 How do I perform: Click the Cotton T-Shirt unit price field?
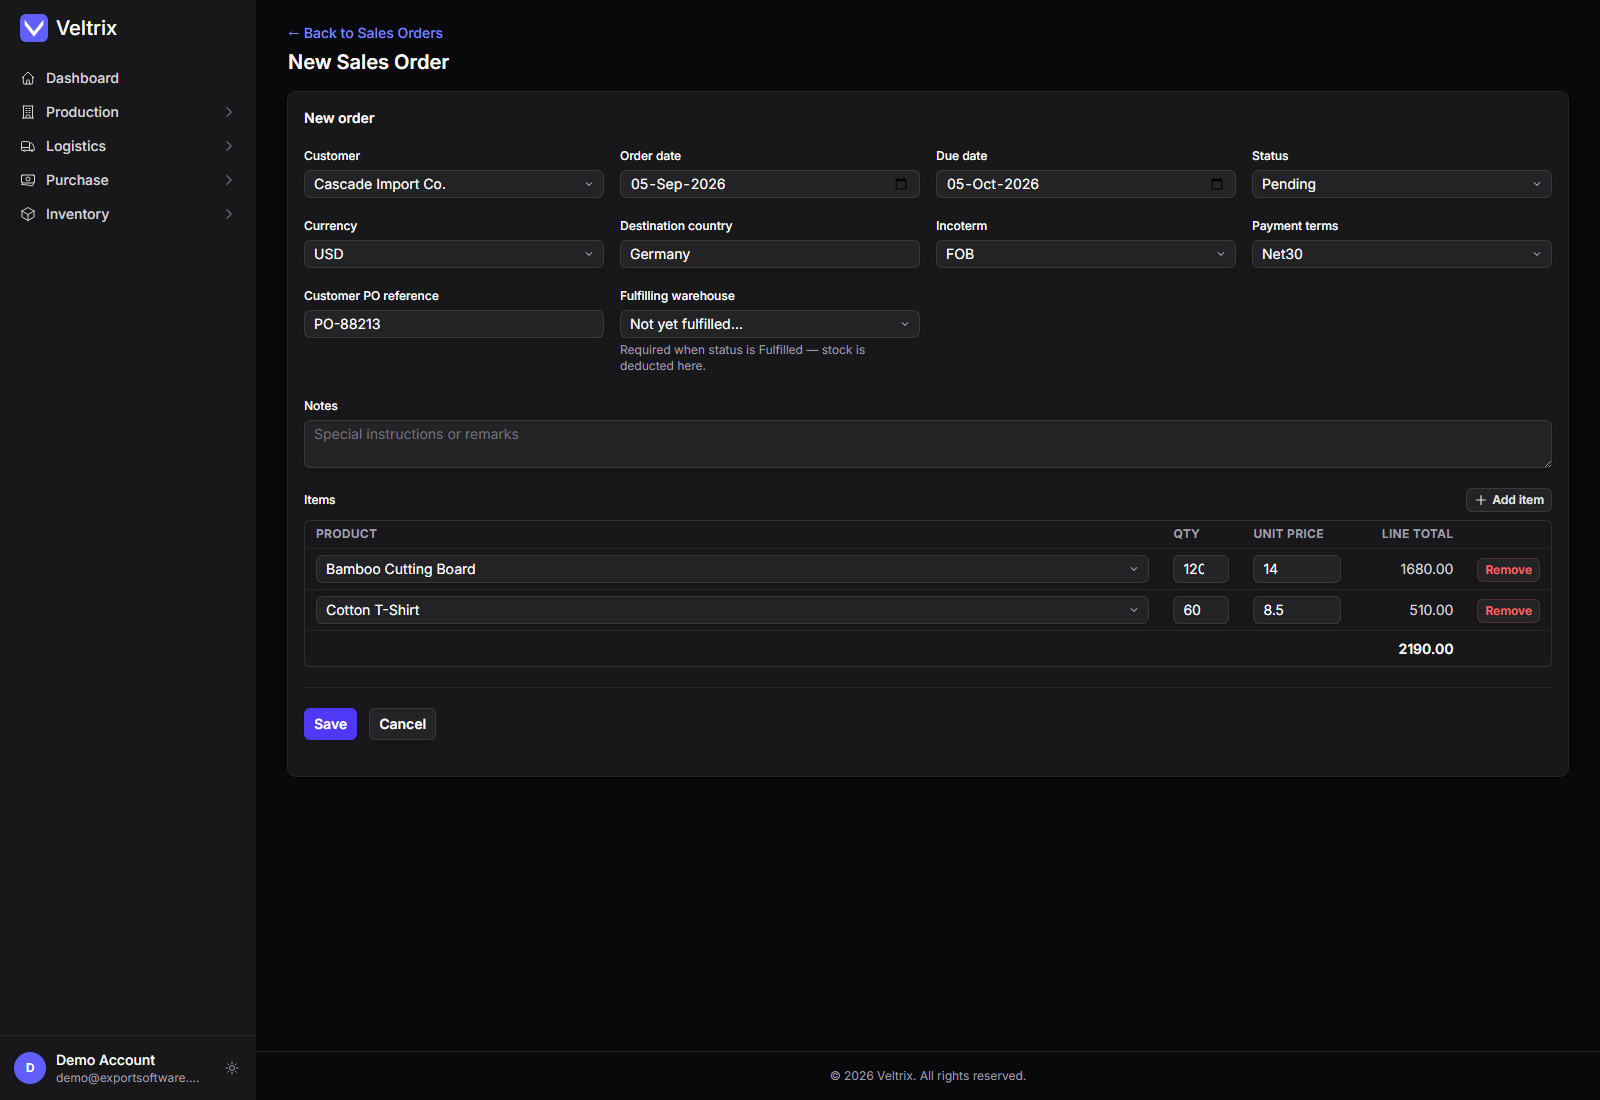1297,610
